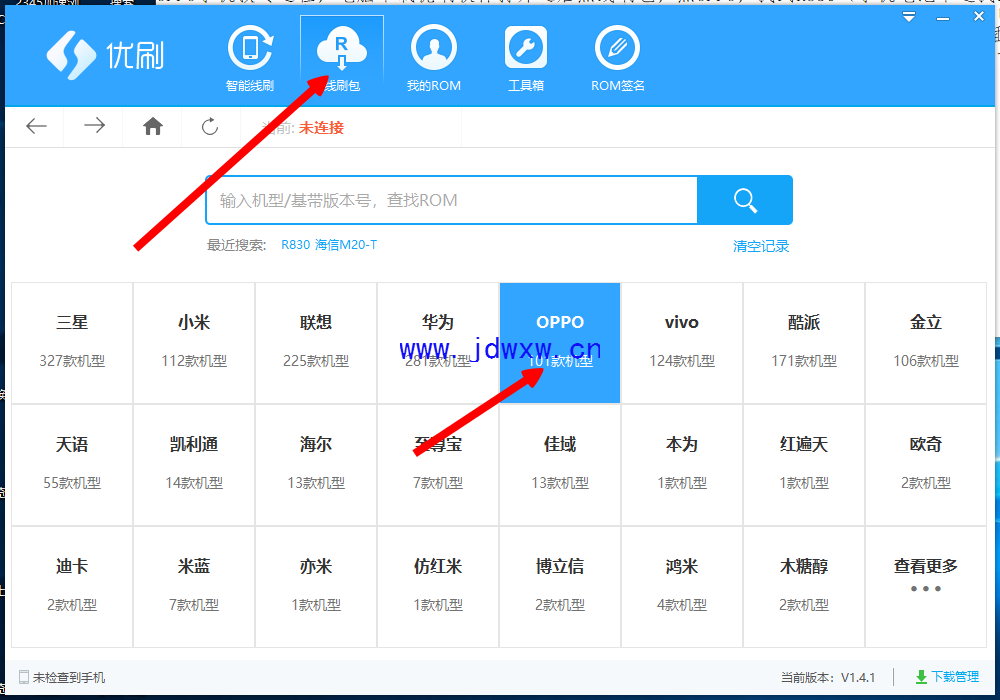Open the 本为 brand tile

coord(682,465)
